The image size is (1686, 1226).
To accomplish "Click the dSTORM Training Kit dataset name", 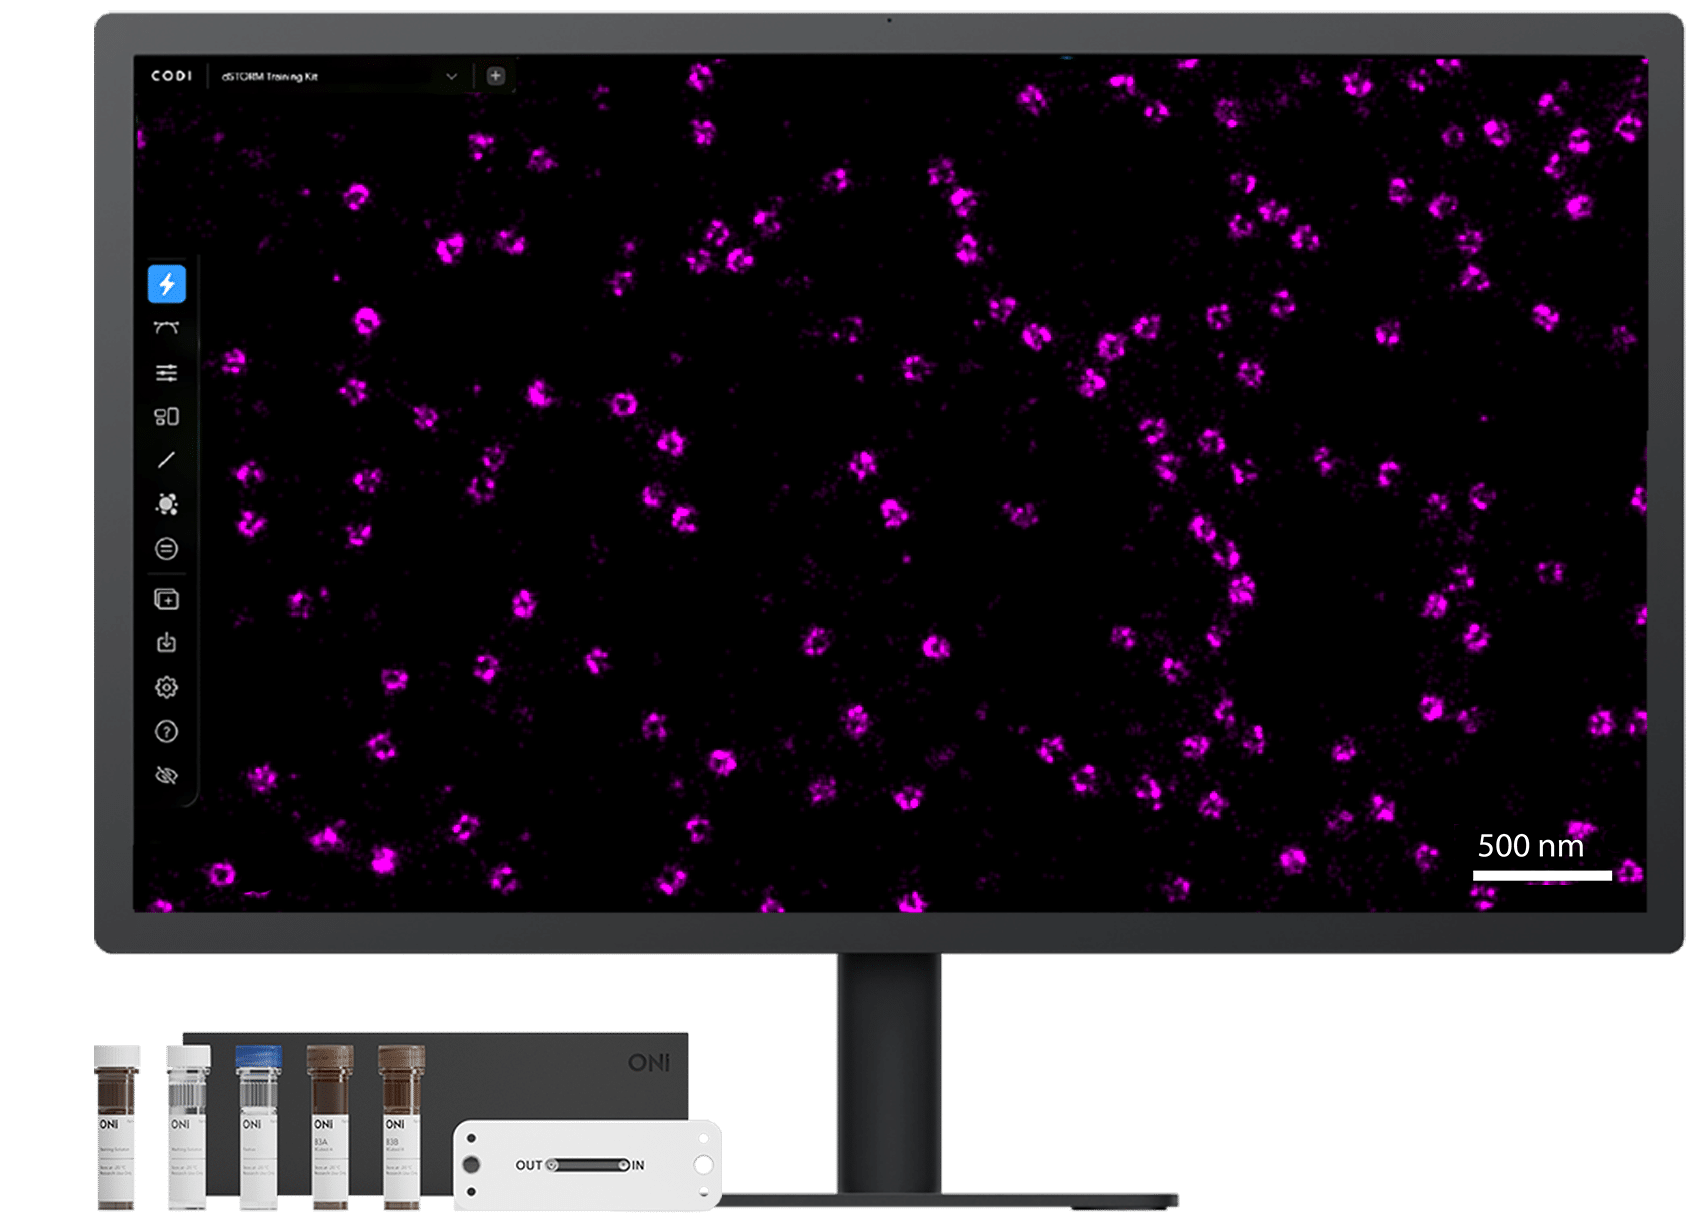I will click(x=270, y=77).
